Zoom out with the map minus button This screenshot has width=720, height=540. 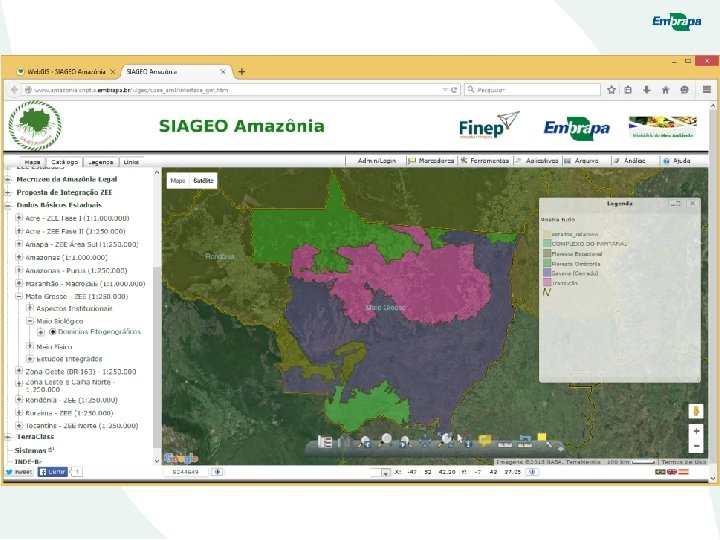(x=696, y=446)
